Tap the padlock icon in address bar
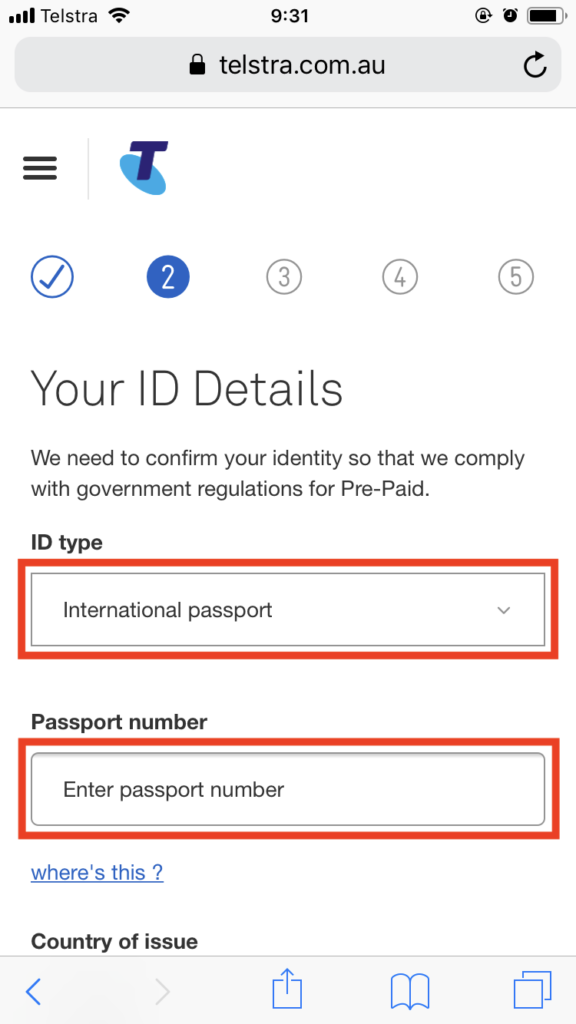576x1024 pixels. tap(197, 64)
